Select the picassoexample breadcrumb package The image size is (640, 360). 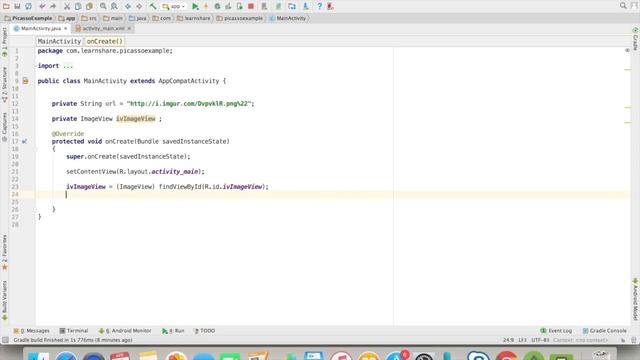click(240, 18)
